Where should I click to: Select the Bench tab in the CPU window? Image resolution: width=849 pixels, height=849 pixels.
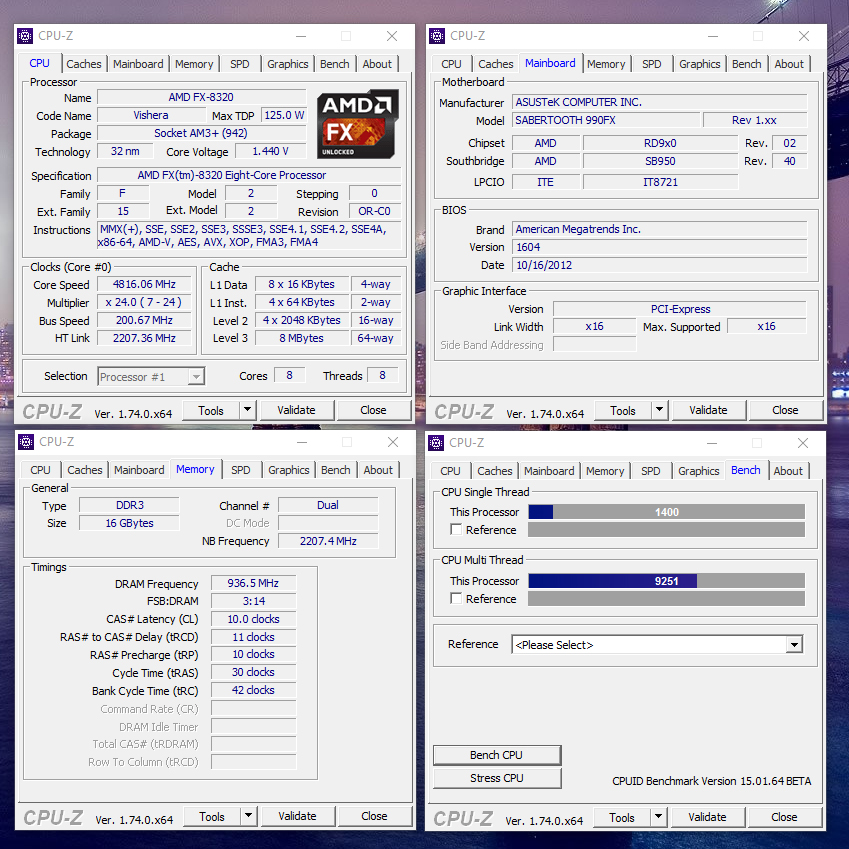[335, 64]
